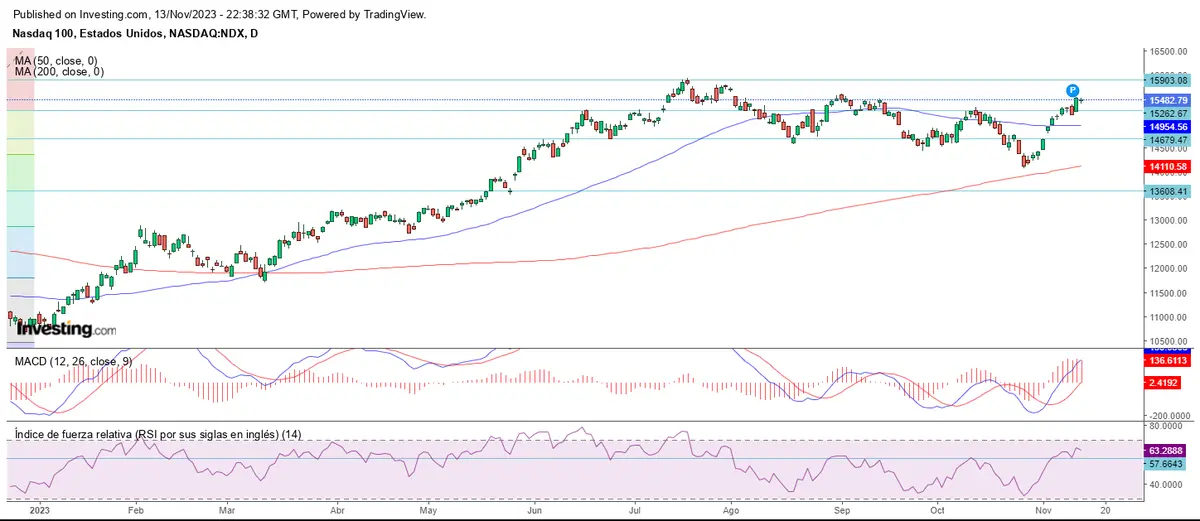The width and height of the screenshot is (1200, 521).
Task: Select the 15903.08 horizontal level label
Action: [x=1167, y=80]
